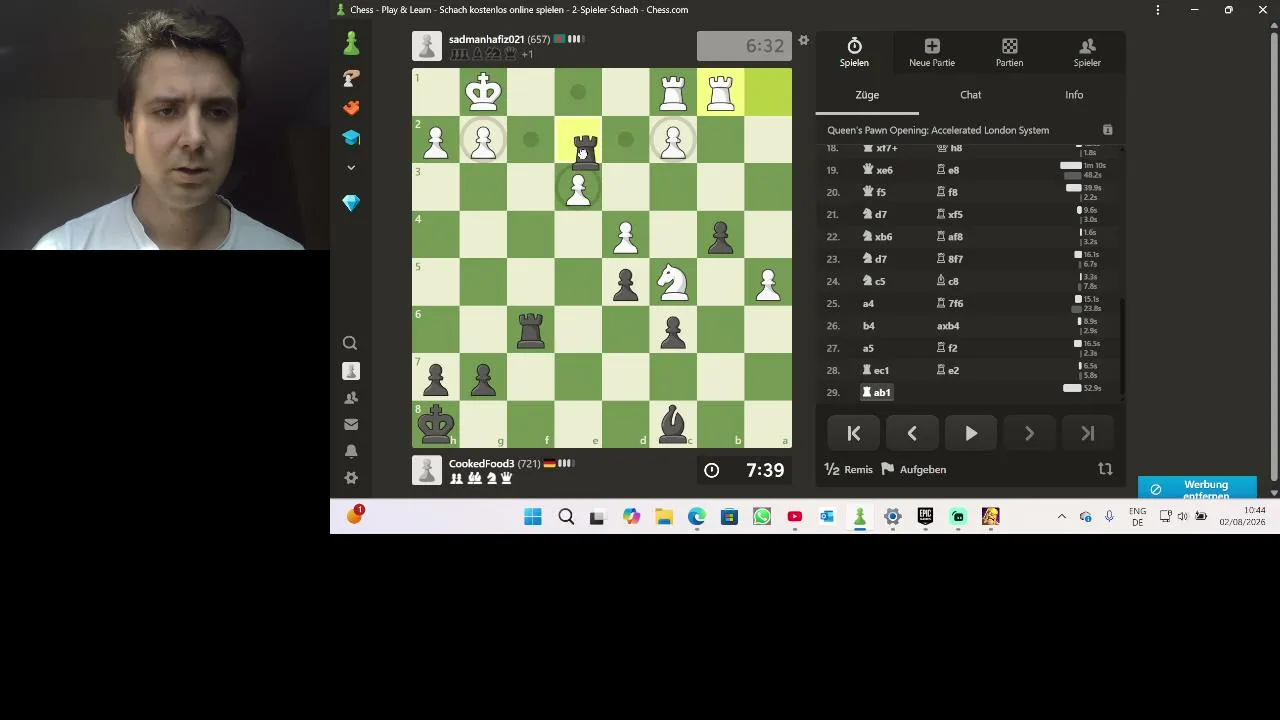Open the ENG DE language switcher
Image resolution: width=1280 pixels, height=720 pixels.
click(x=1138, y=517)
